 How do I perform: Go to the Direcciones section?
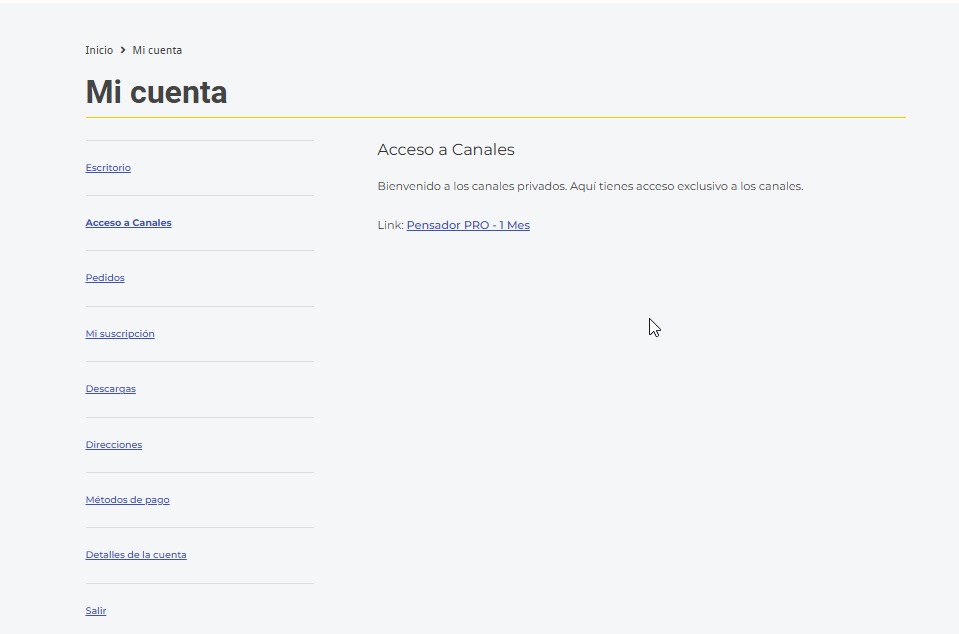pyautogui.click(x=114, y=445)
